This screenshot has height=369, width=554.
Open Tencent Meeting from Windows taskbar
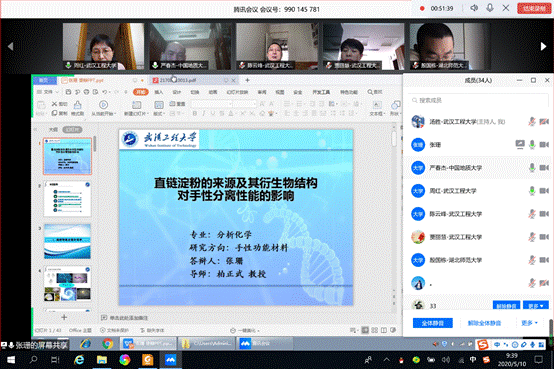pyautogui.click(x=171, y=360)
